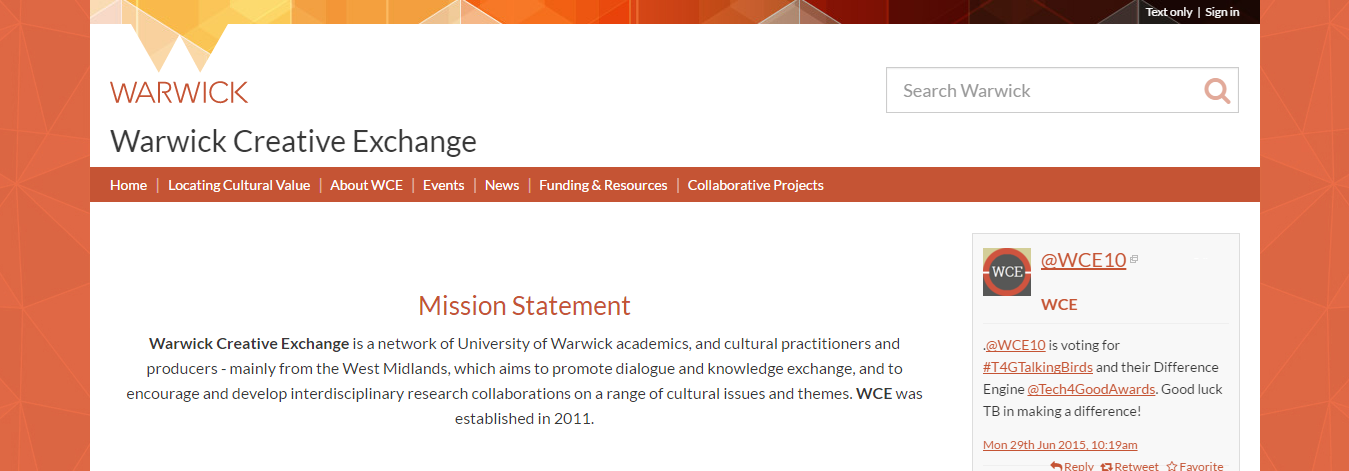Reply to the tweet
This screenshot has width=1349, height=471.
[x=1072, y=466]
